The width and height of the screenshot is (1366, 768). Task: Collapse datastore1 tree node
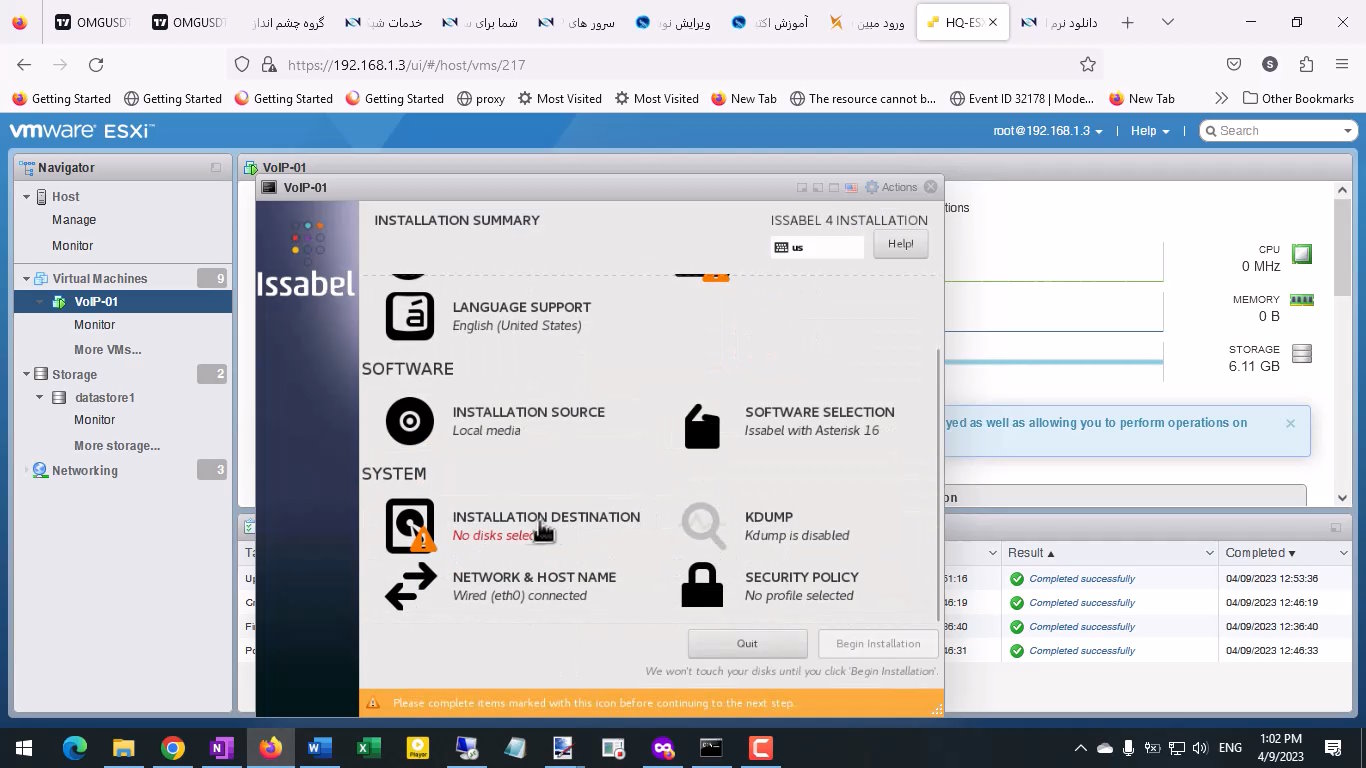[40, 398]
